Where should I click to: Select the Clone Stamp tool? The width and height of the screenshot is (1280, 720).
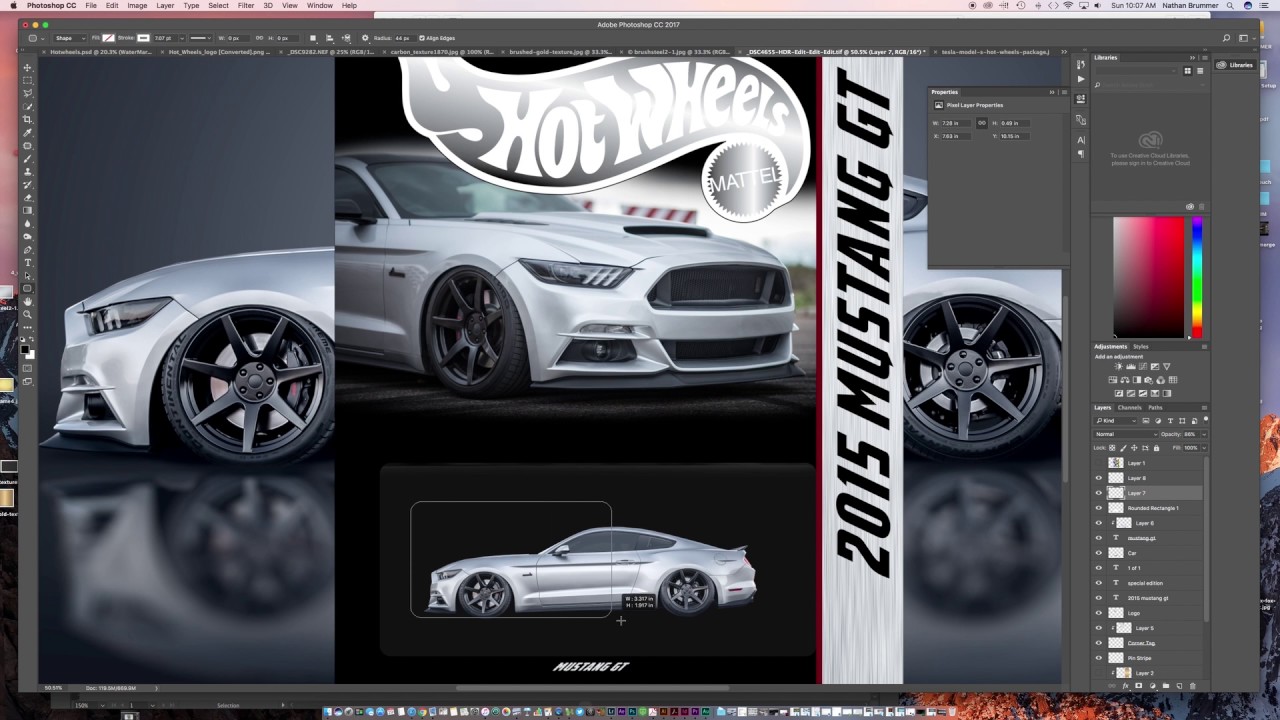click(x=27, y=171)
